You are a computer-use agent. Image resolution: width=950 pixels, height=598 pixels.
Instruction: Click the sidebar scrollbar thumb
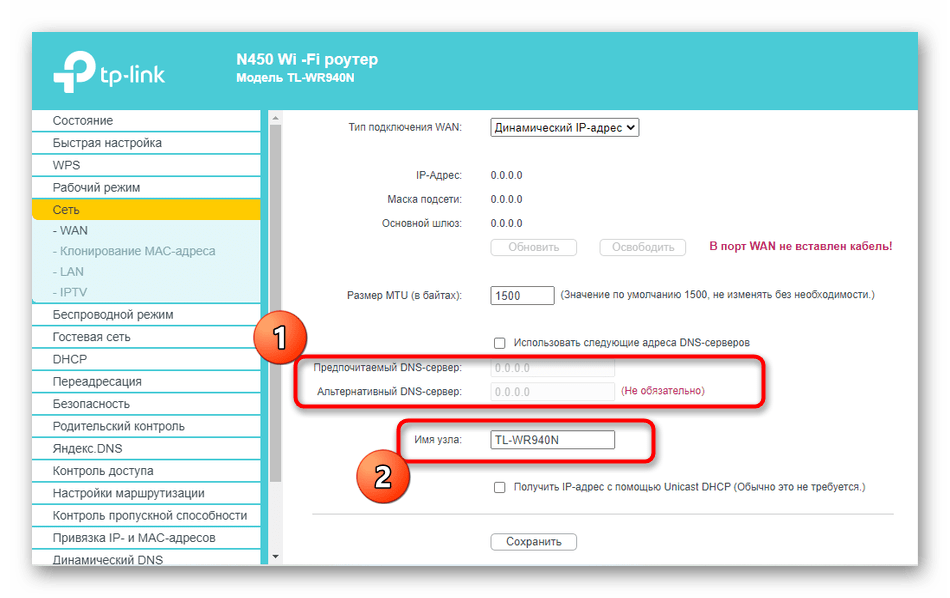pyautogui.click(x=276, y=303)
